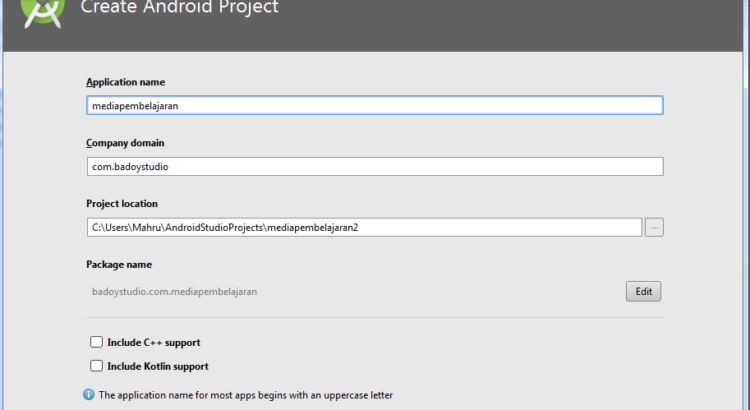
Task: Click the uppercase letter hint message
Action: [245, 395]
